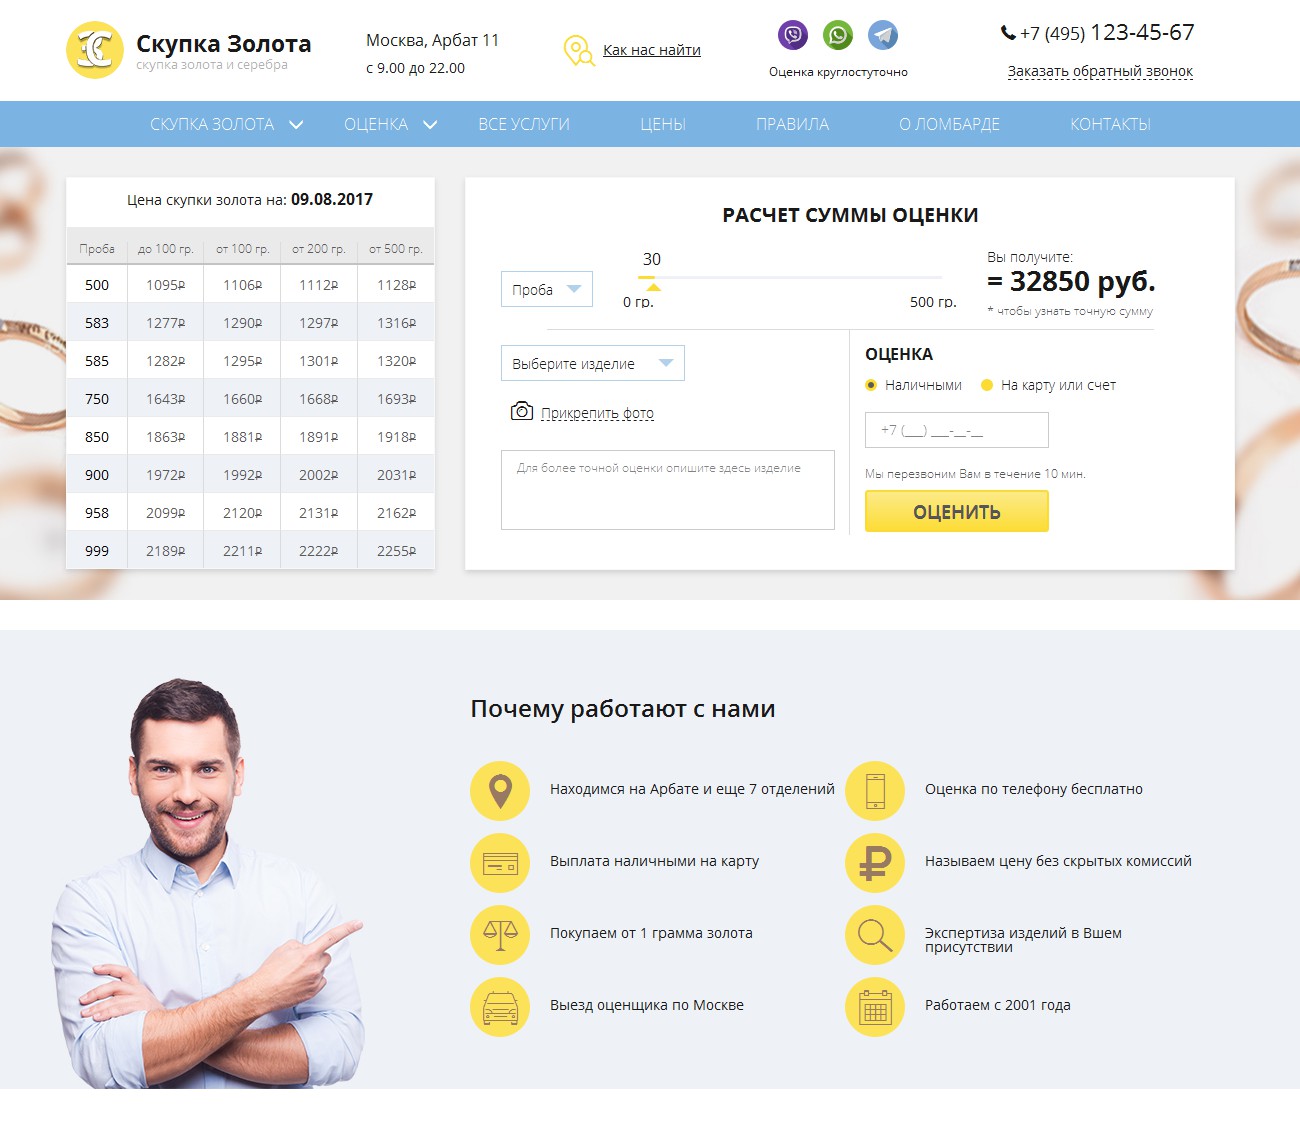Open the Выберите изделие dropdown
Viewport: 1300px width, 1124px height.
(593, 363)
